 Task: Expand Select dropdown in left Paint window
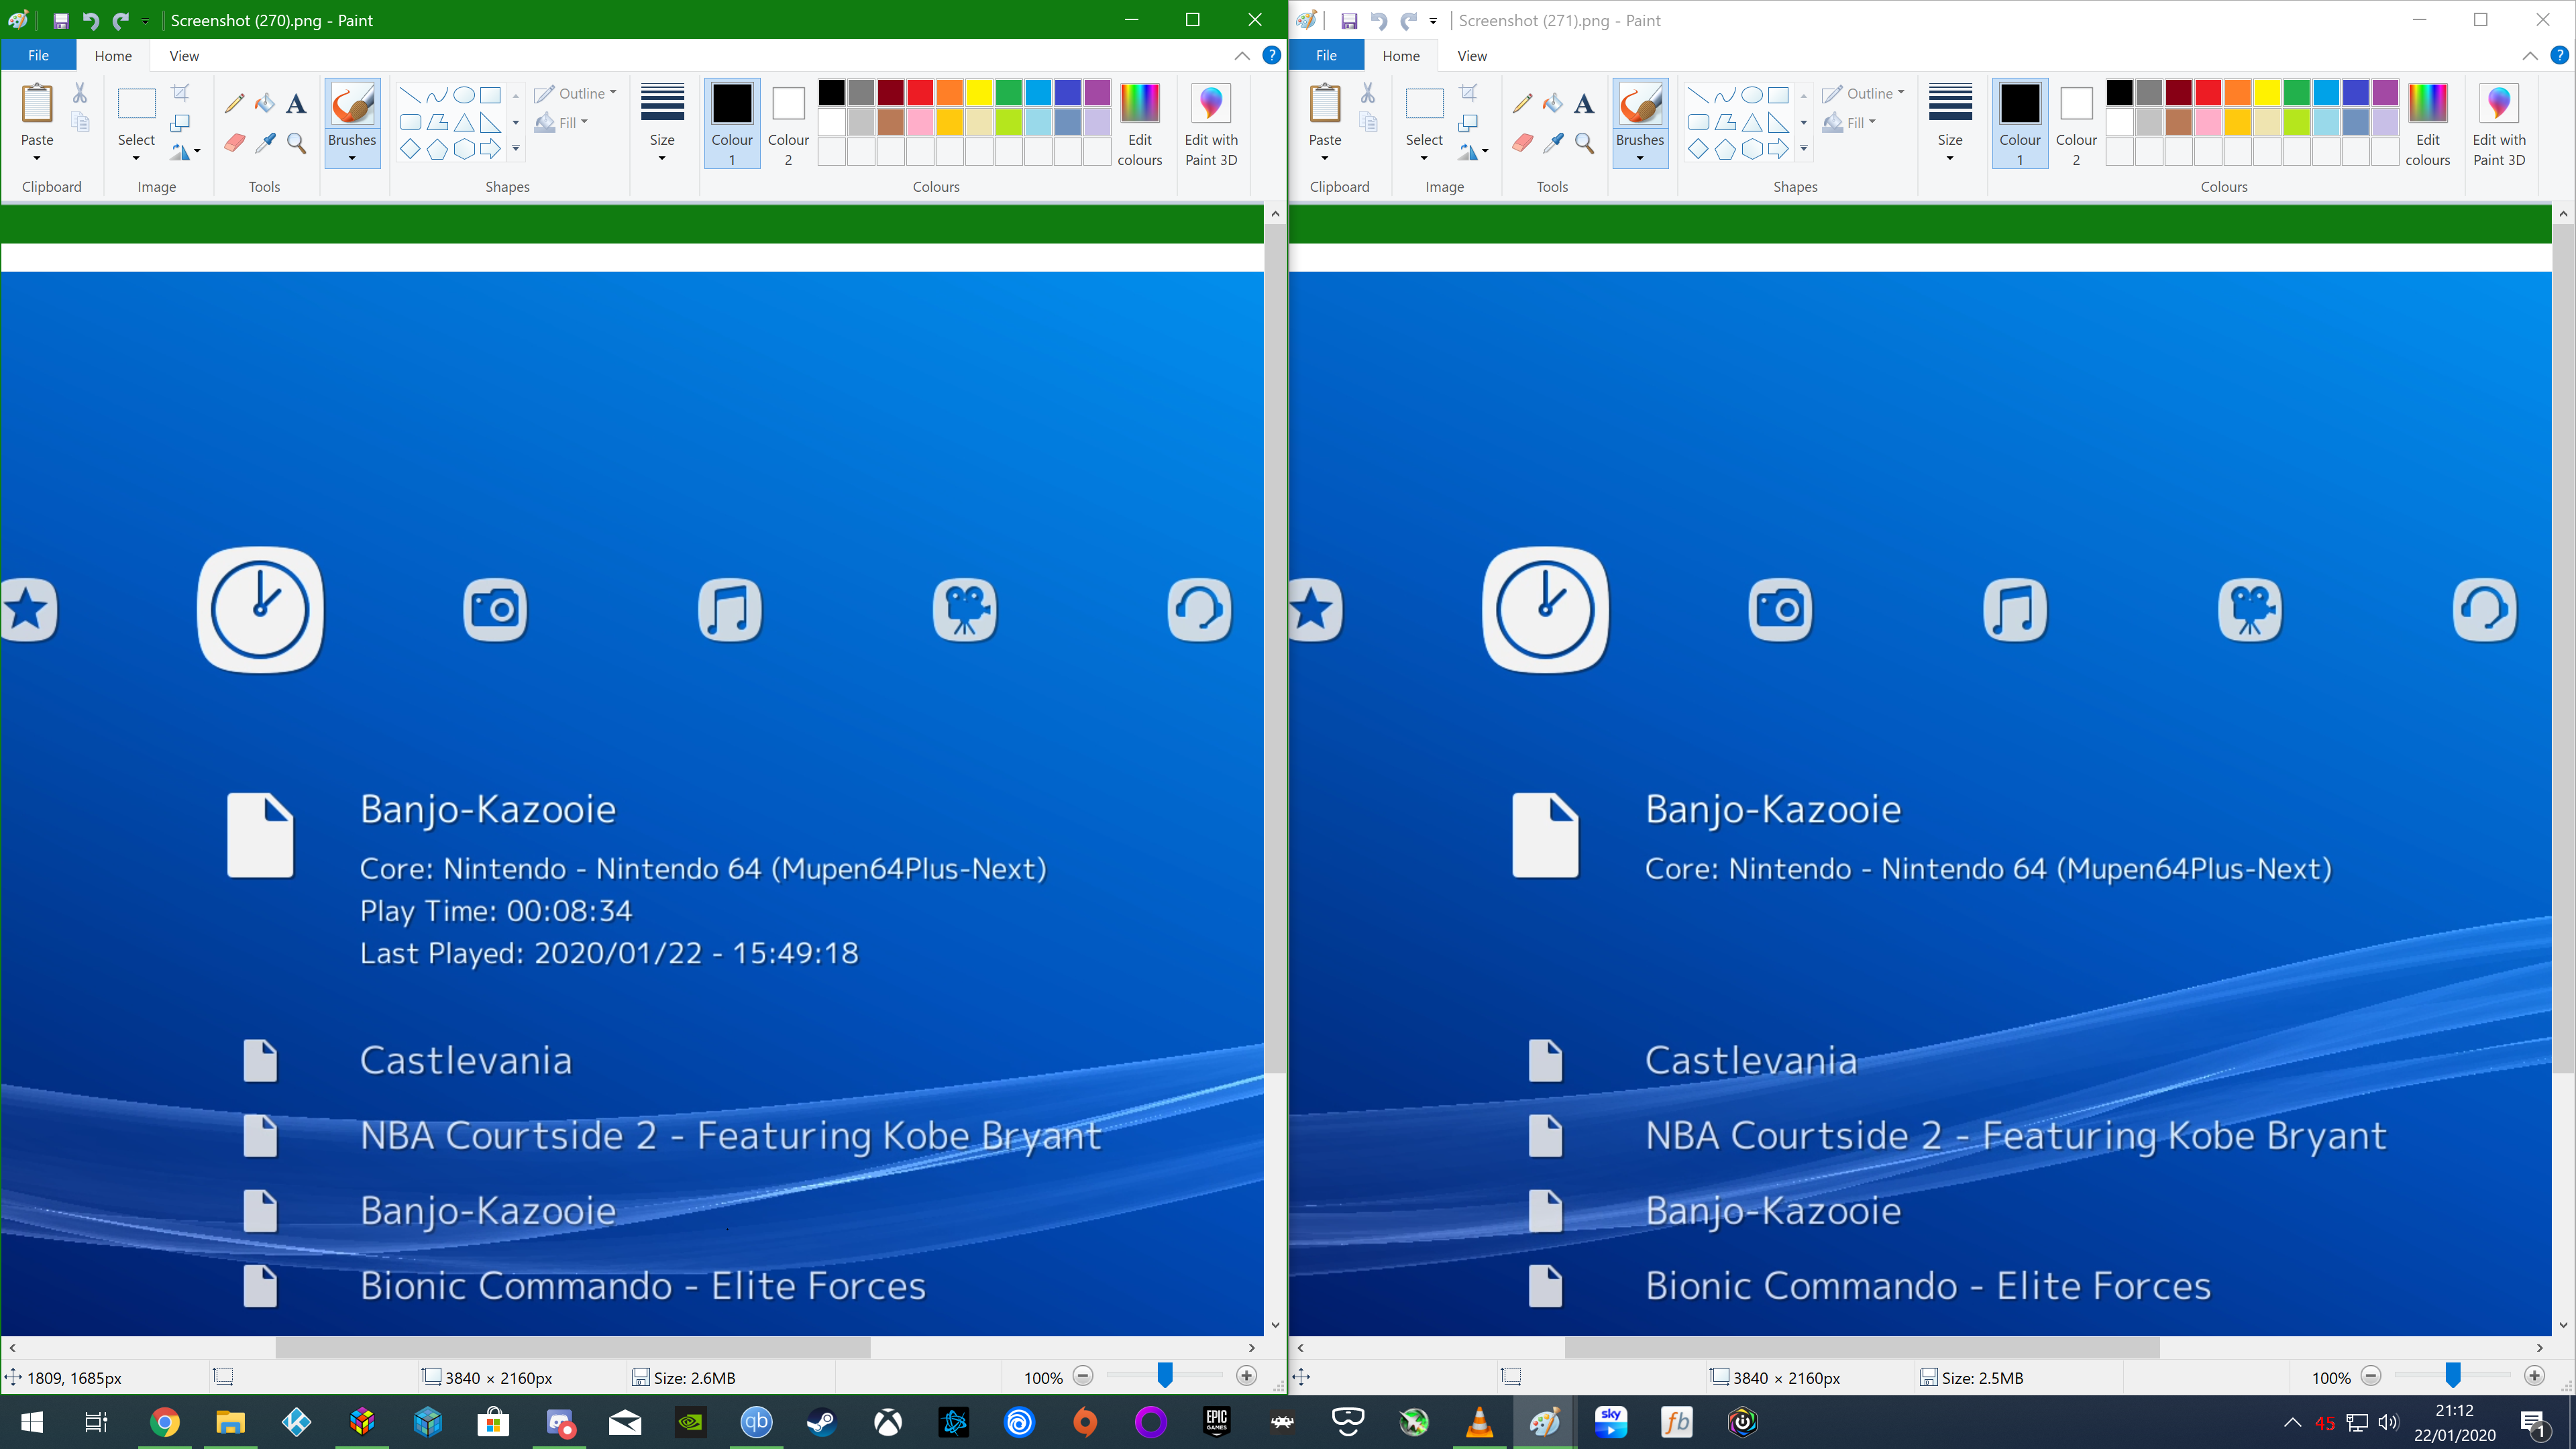pos(136,149)
